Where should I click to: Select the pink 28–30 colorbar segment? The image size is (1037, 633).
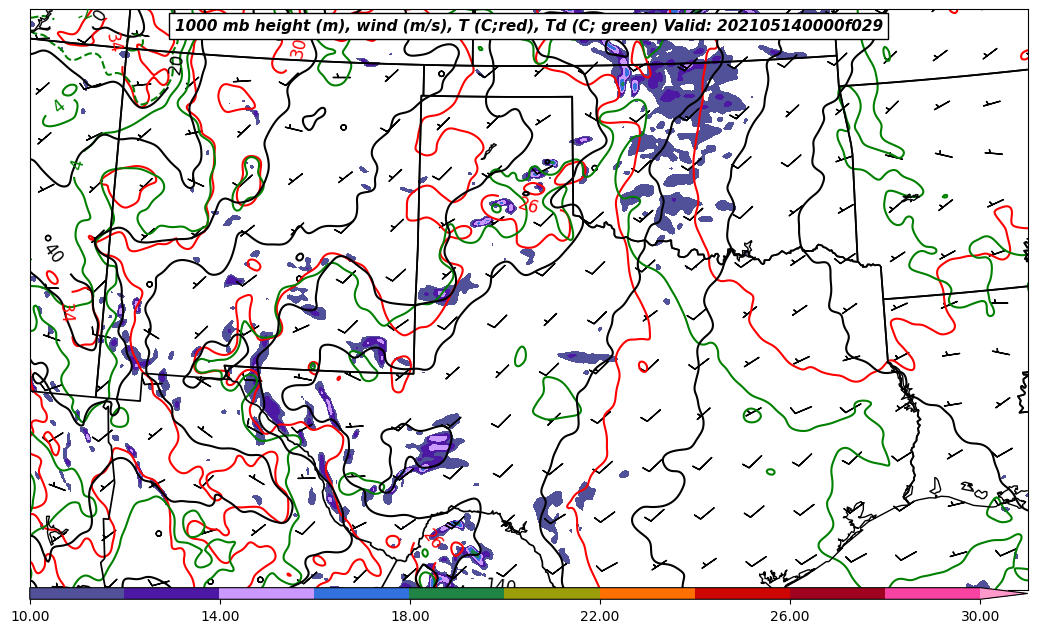932,593
